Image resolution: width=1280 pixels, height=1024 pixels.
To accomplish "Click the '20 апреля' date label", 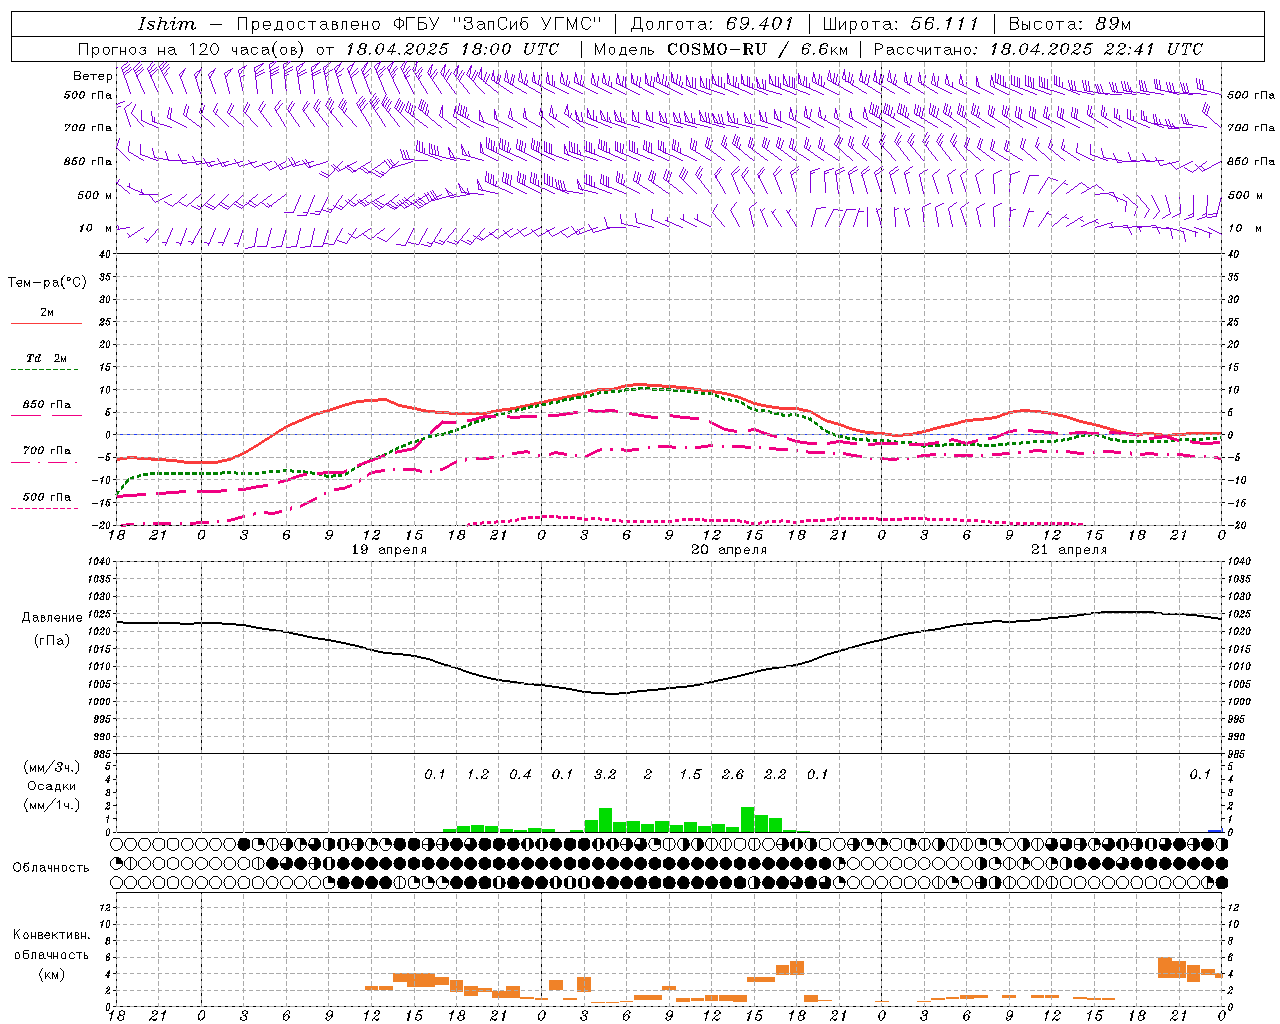I will point(729,550).
